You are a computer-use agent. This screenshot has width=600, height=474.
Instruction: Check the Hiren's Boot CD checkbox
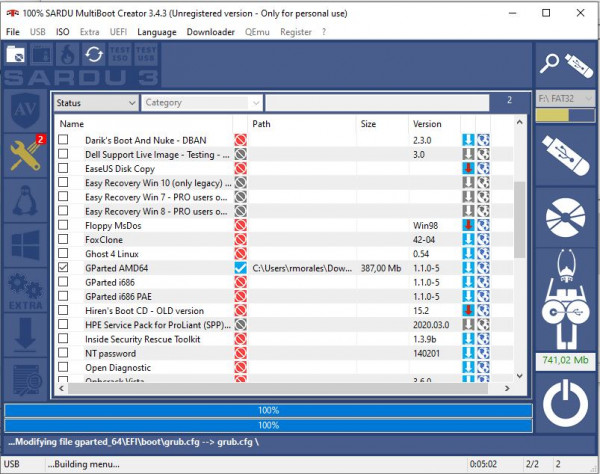[x=63, y=310]
